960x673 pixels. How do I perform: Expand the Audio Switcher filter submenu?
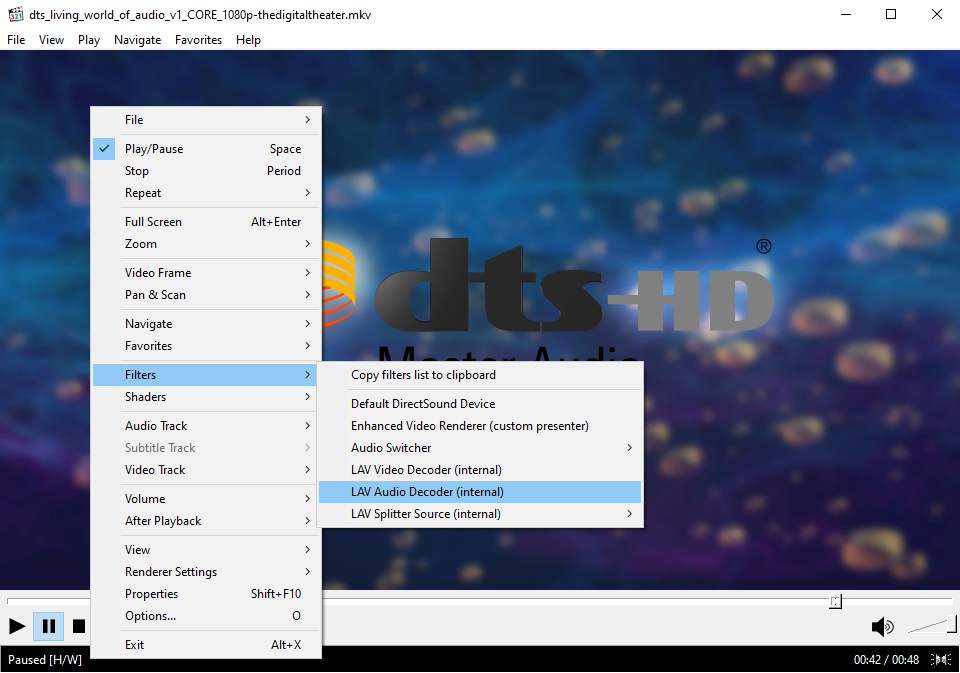[480, 448]
